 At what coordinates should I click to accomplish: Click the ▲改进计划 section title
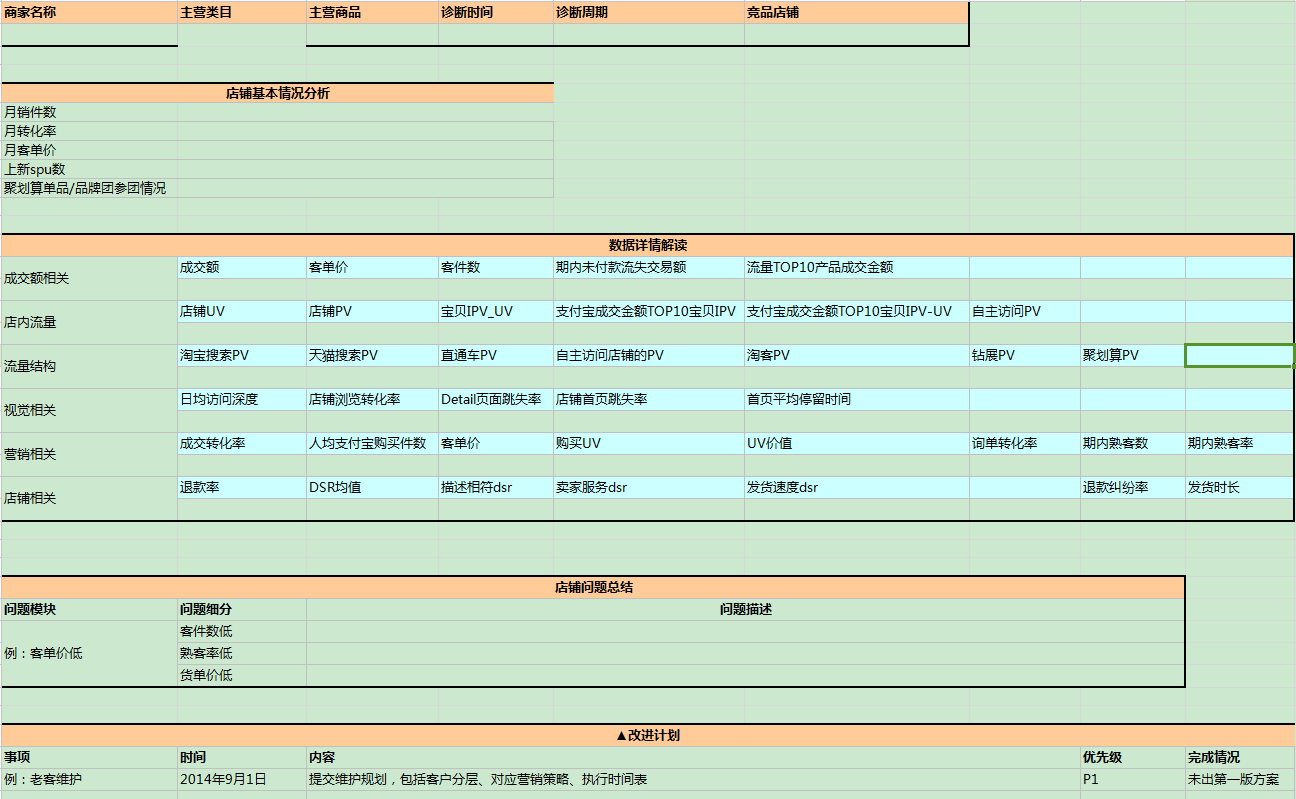tap(648, 735)
